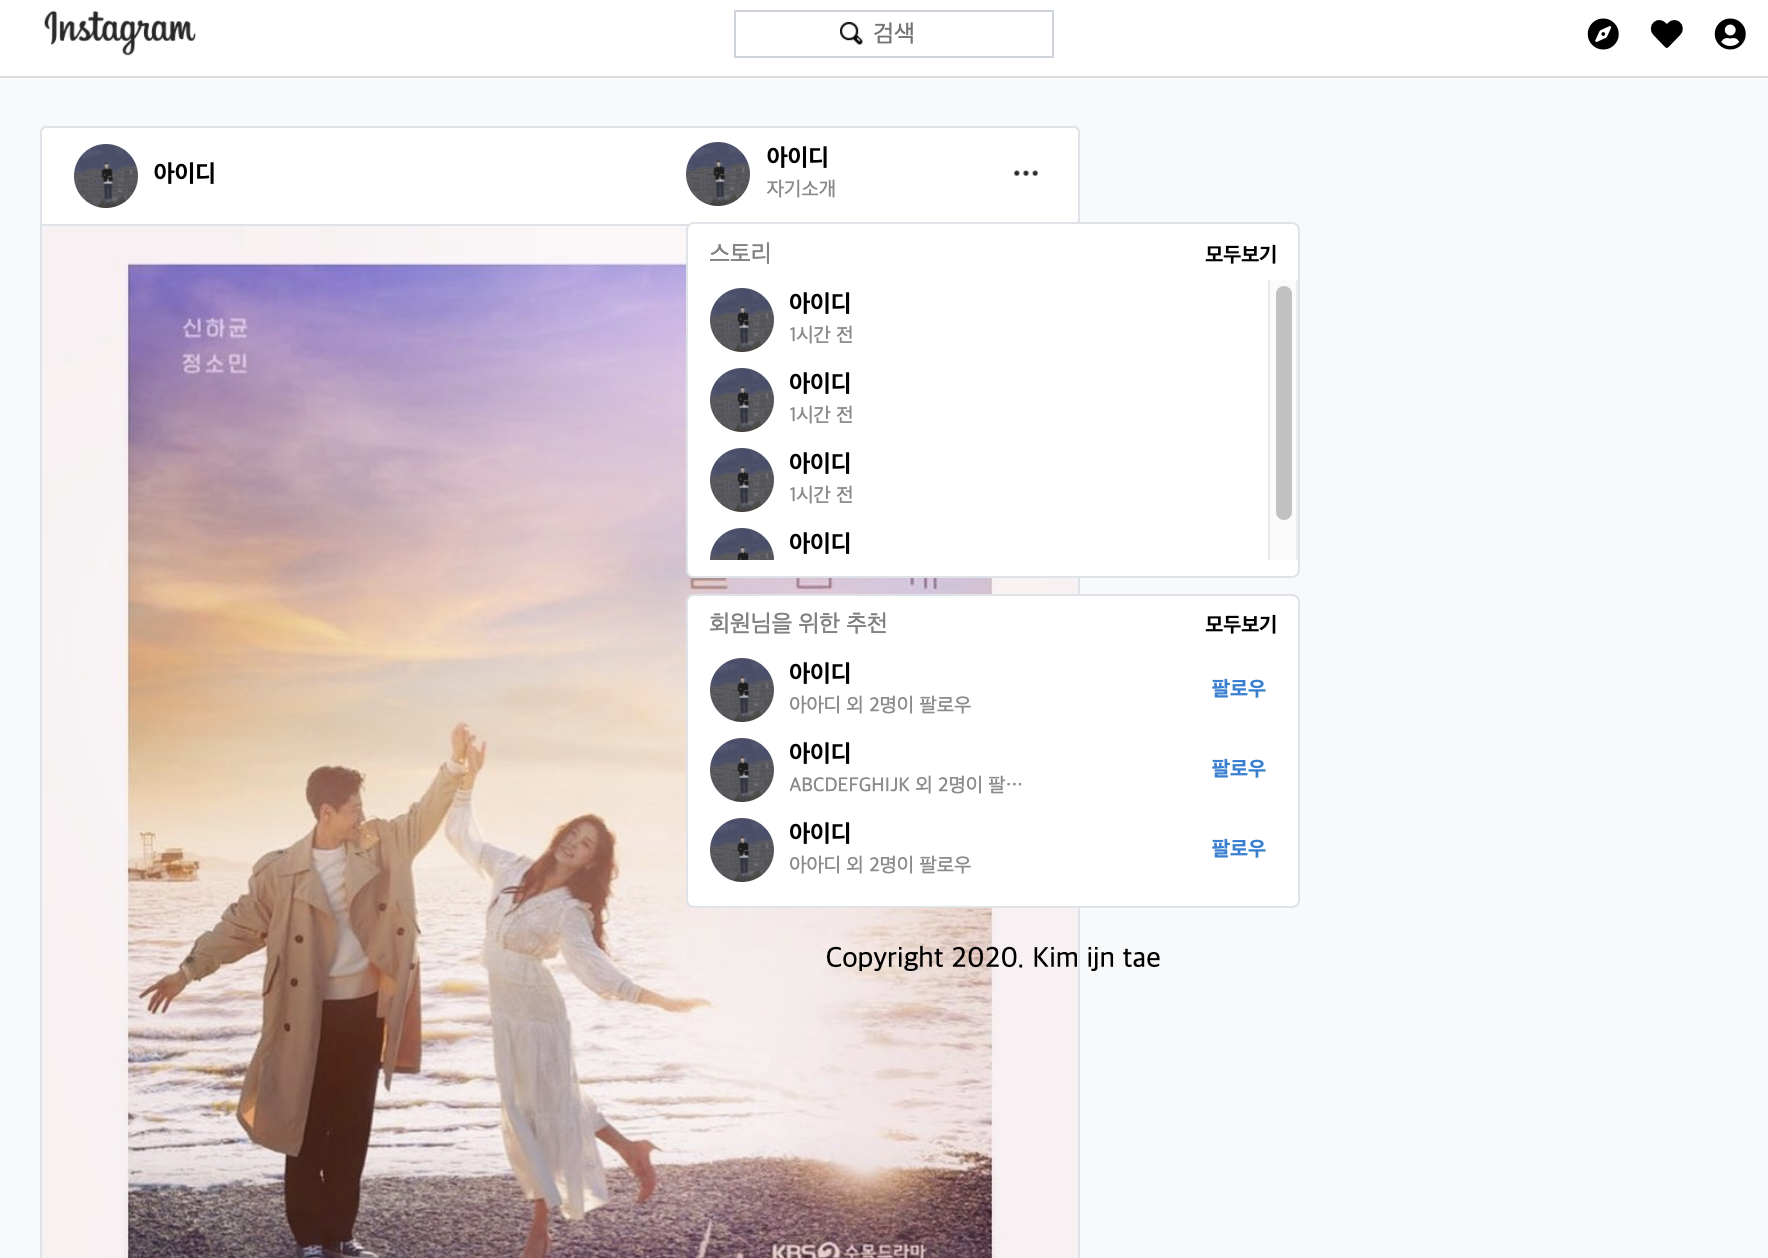1768x1258 pixels.
Task: Click the profile avatar beside 자기소개
Action: pos(718,174)
